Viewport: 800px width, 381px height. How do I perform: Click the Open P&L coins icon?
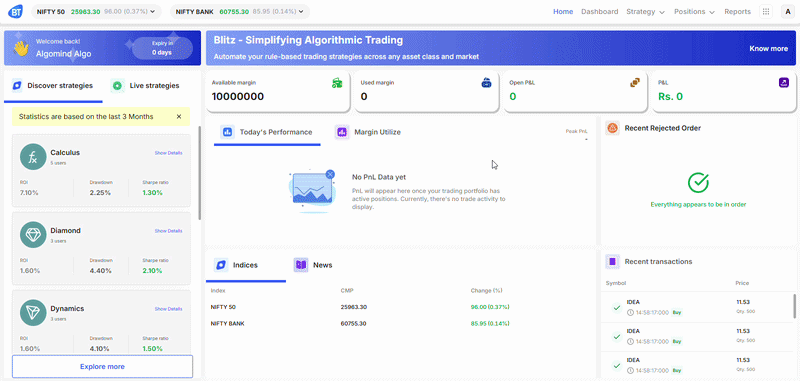(635, 82)
